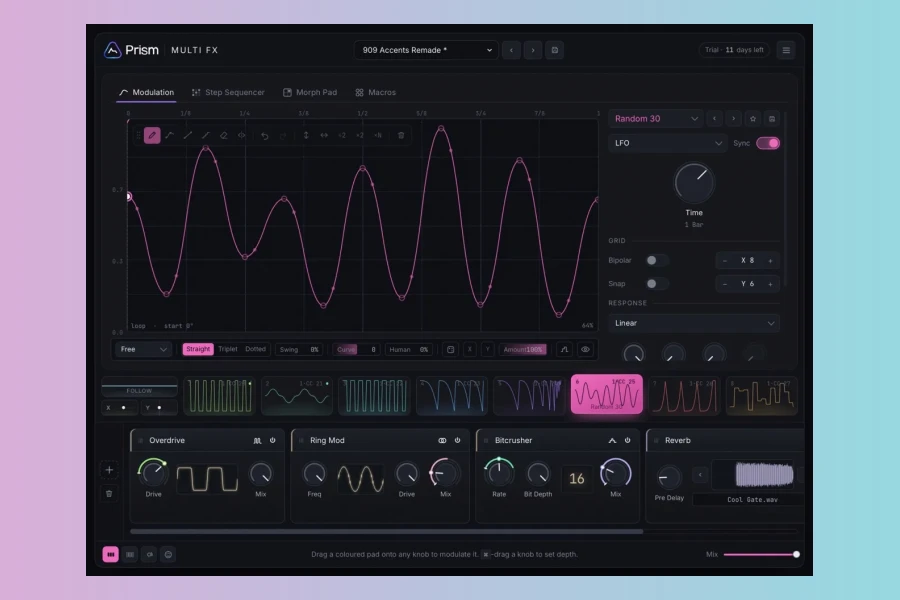
Task: Toggle the Snap switch
Action: (x=657, y=284)
